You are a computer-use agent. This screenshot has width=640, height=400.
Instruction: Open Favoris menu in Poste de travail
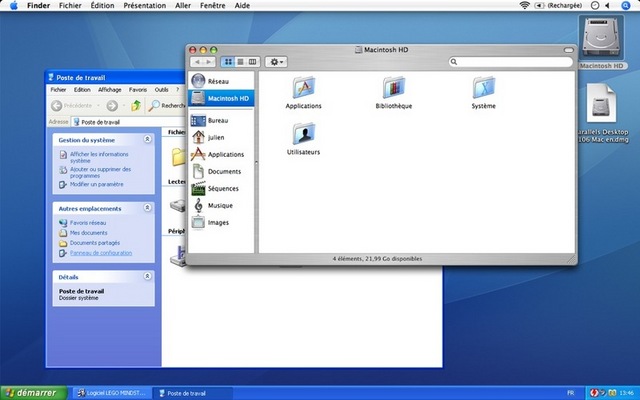[x=138, y=89]
